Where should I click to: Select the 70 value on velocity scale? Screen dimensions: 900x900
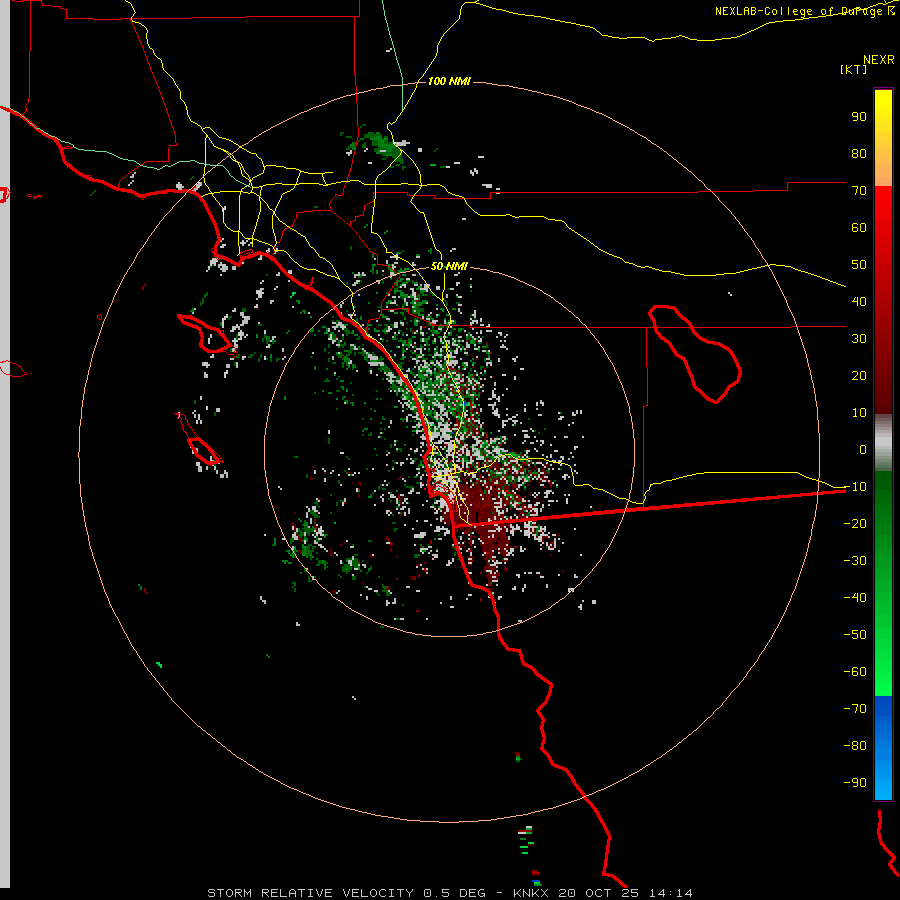tap(859, 191)
